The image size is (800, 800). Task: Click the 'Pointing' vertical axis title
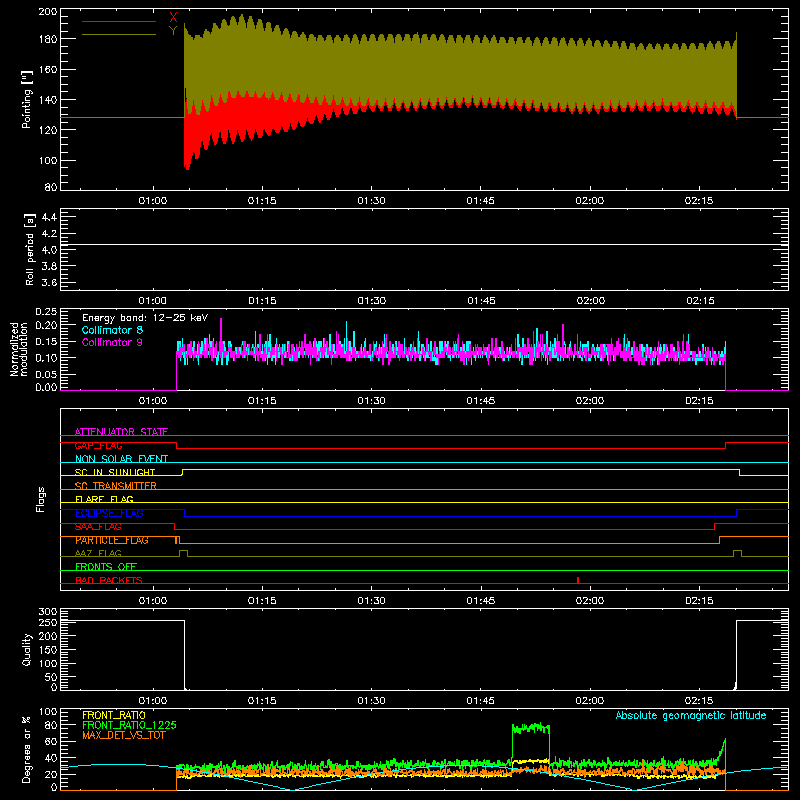click(x=27, y=99)
